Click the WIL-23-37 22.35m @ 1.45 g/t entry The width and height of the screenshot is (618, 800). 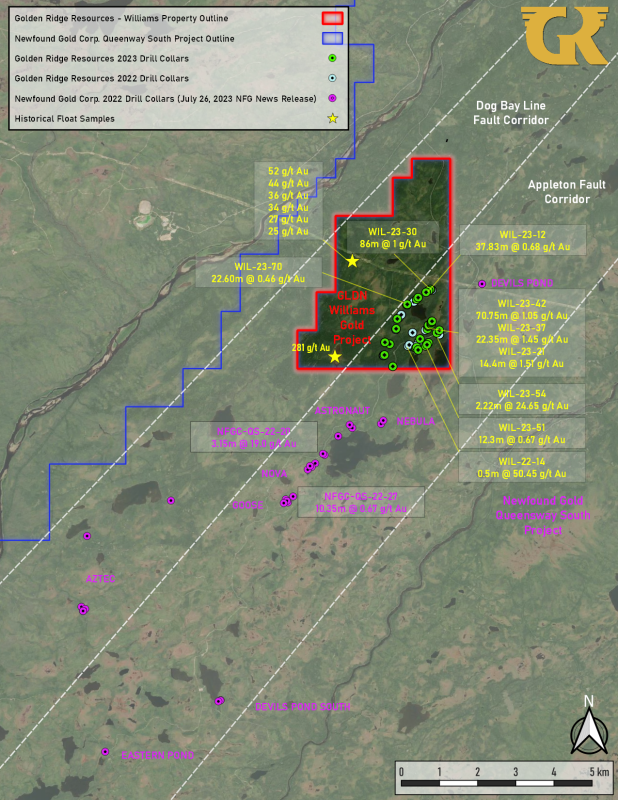[x=522, y=334]
